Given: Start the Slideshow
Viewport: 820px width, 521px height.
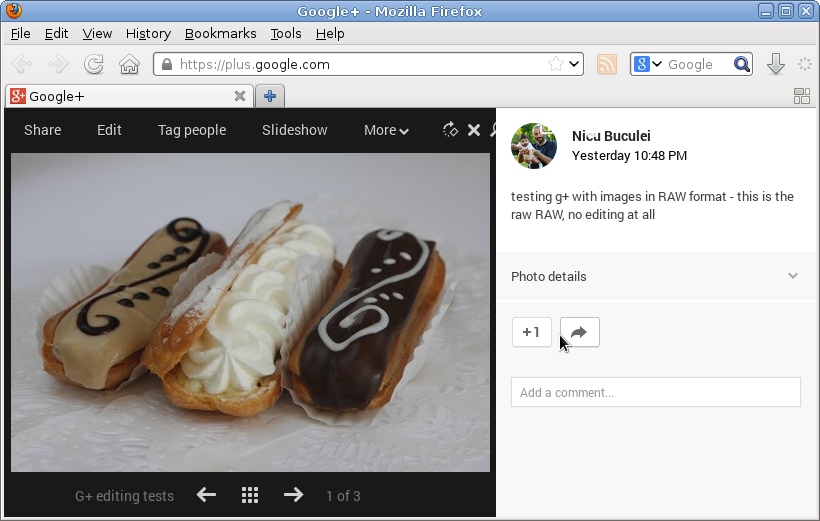Looking at the screenshot, I should (294, 130).
